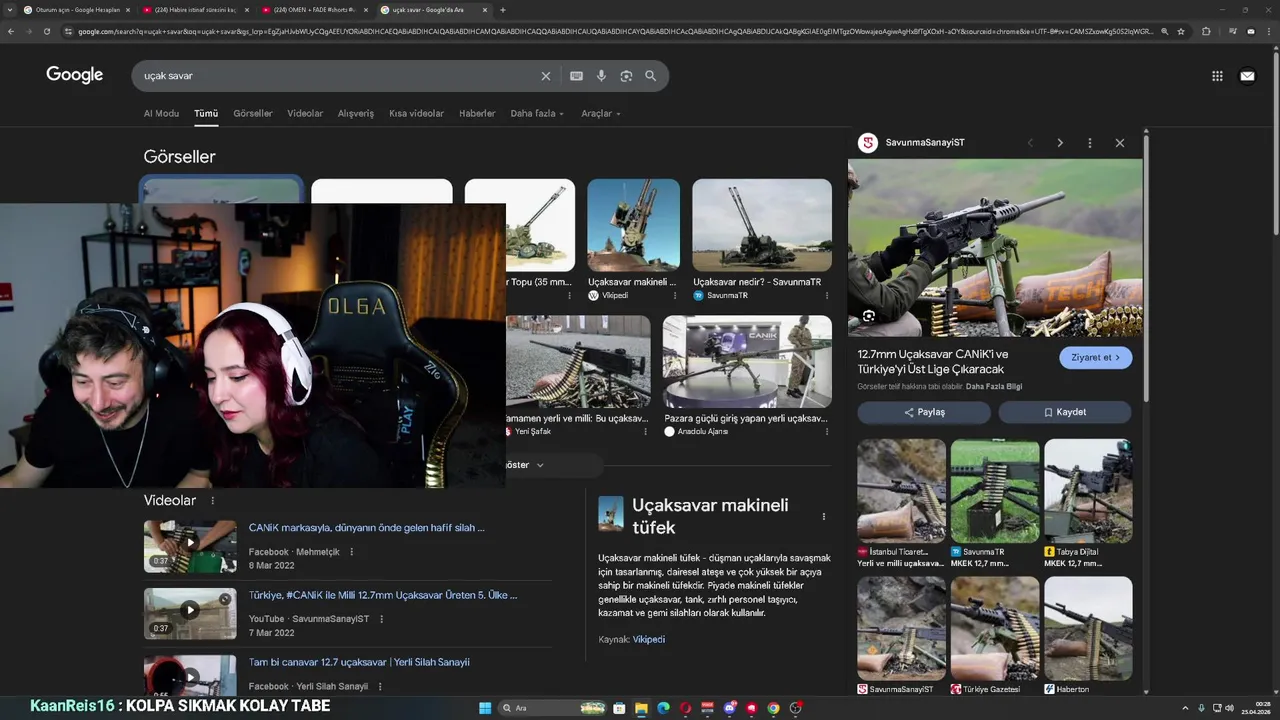Click the Windows taskbar Ara search box

click(x=553, y=708)
